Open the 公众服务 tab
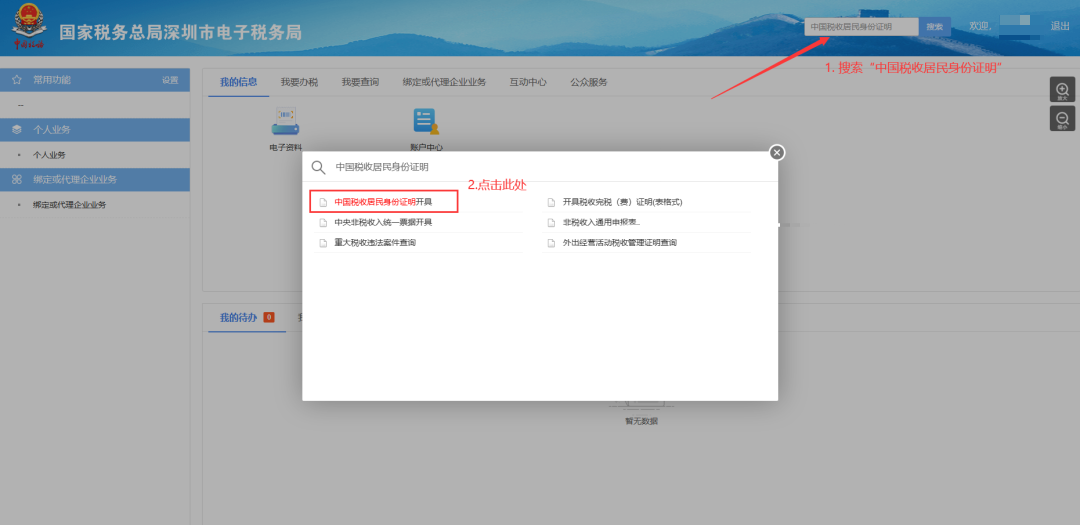The image size is (1080, 525). click(589, 82)
